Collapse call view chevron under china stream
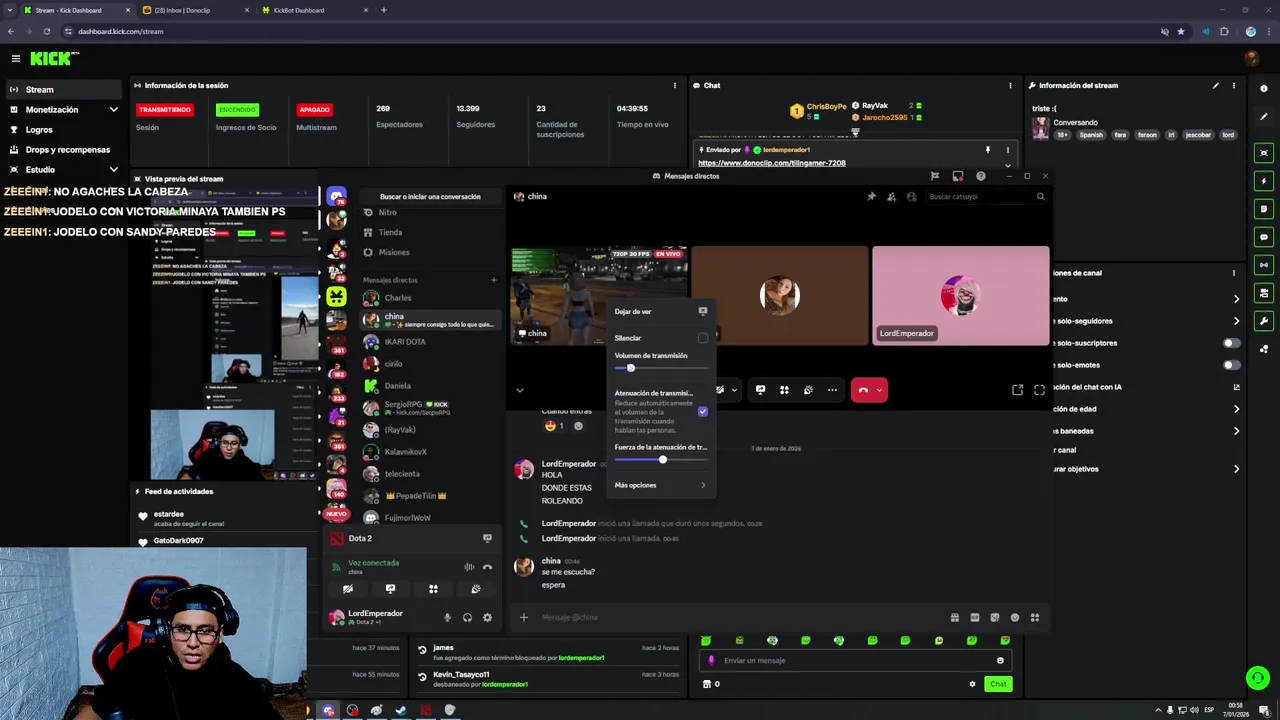Viewport: 1280px width, 720px height. 519,390
